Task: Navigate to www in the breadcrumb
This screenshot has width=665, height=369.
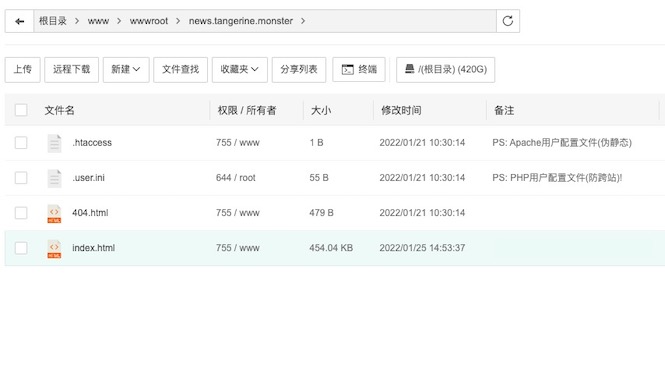Action: (98, 21)
